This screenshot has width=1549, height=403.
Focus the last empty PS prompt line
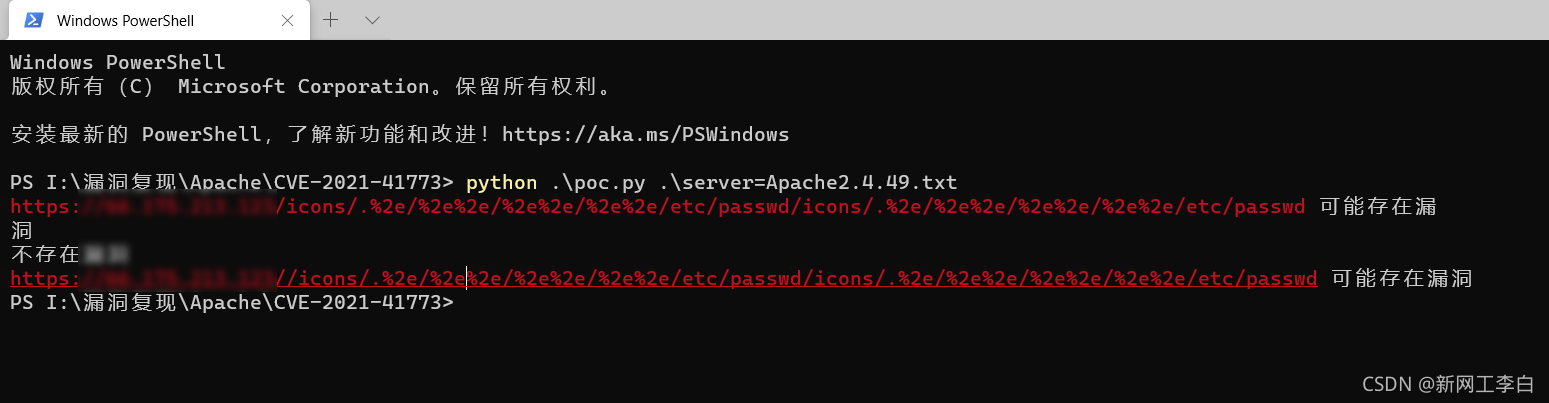tap(232, 302)
